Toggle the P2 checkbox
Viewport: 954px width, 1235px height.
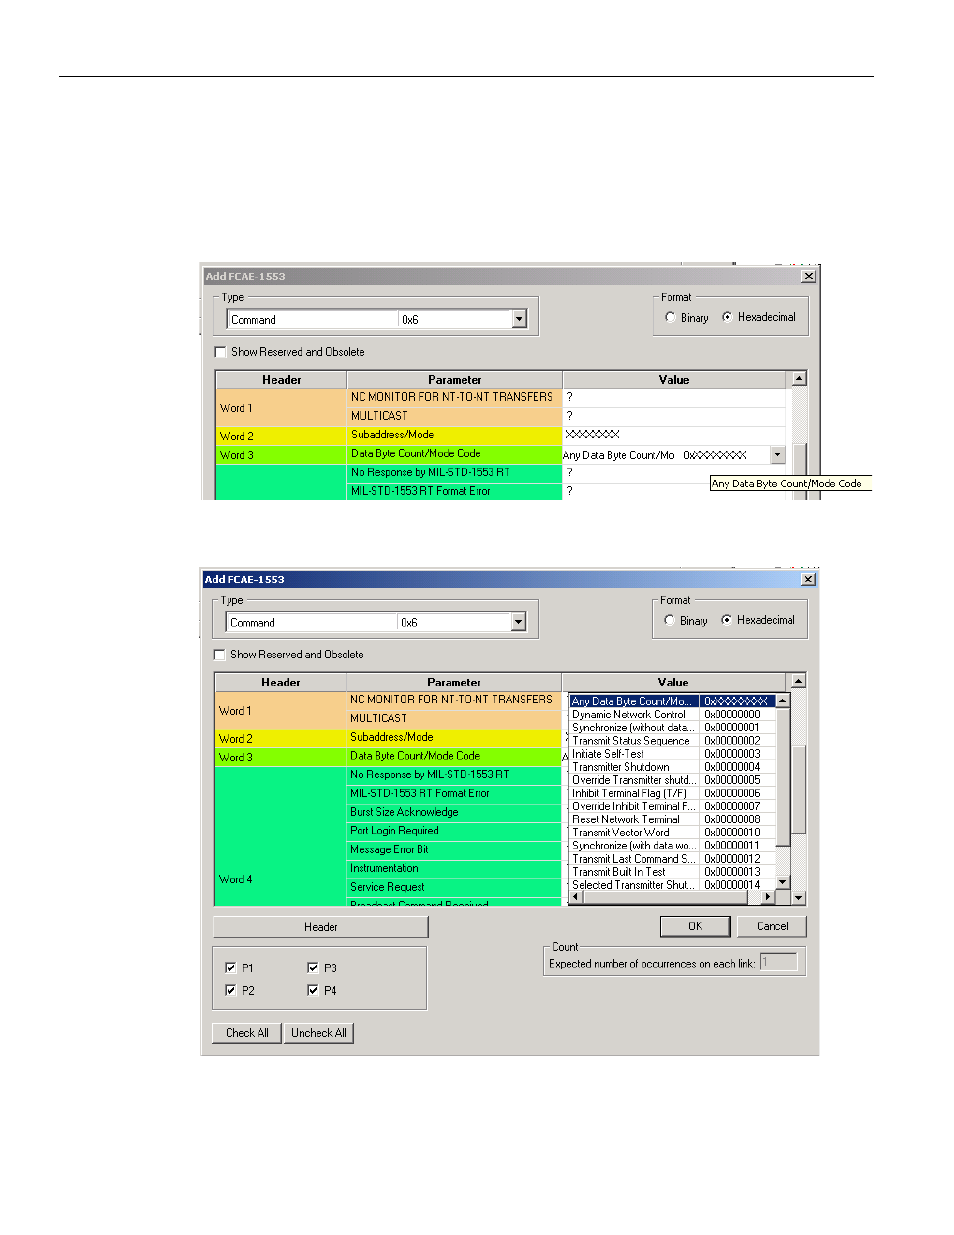pos(231,990)
